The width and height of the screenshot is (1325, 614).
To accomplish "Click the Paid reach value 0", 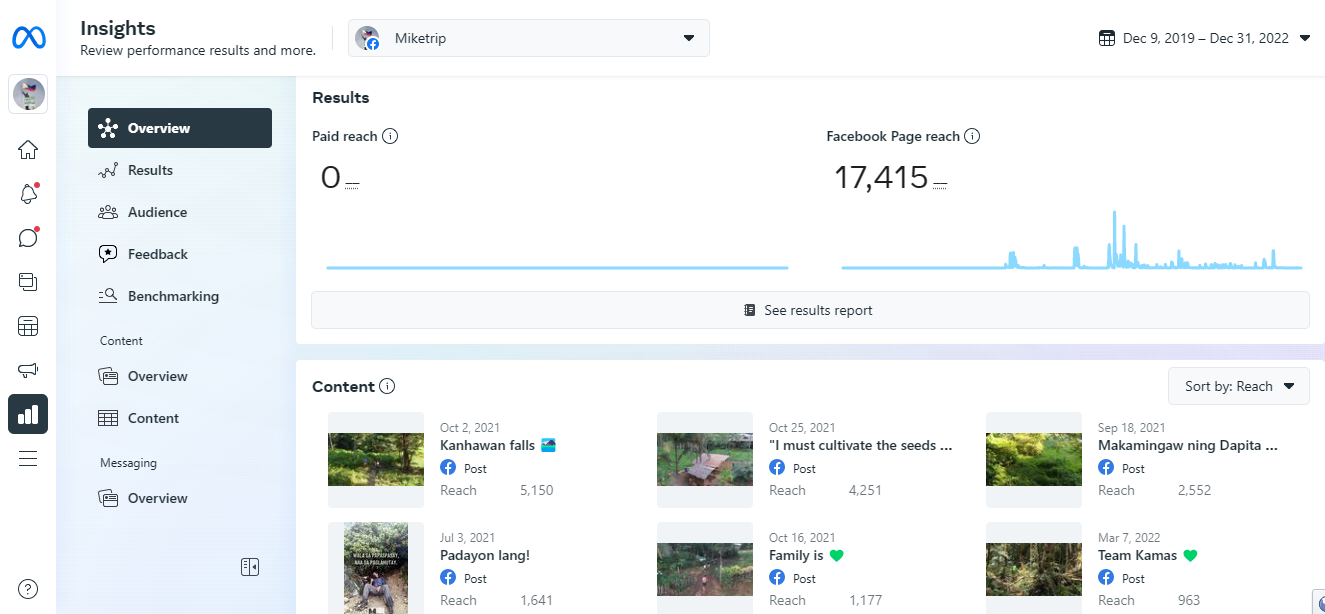I will click(331, 178).
